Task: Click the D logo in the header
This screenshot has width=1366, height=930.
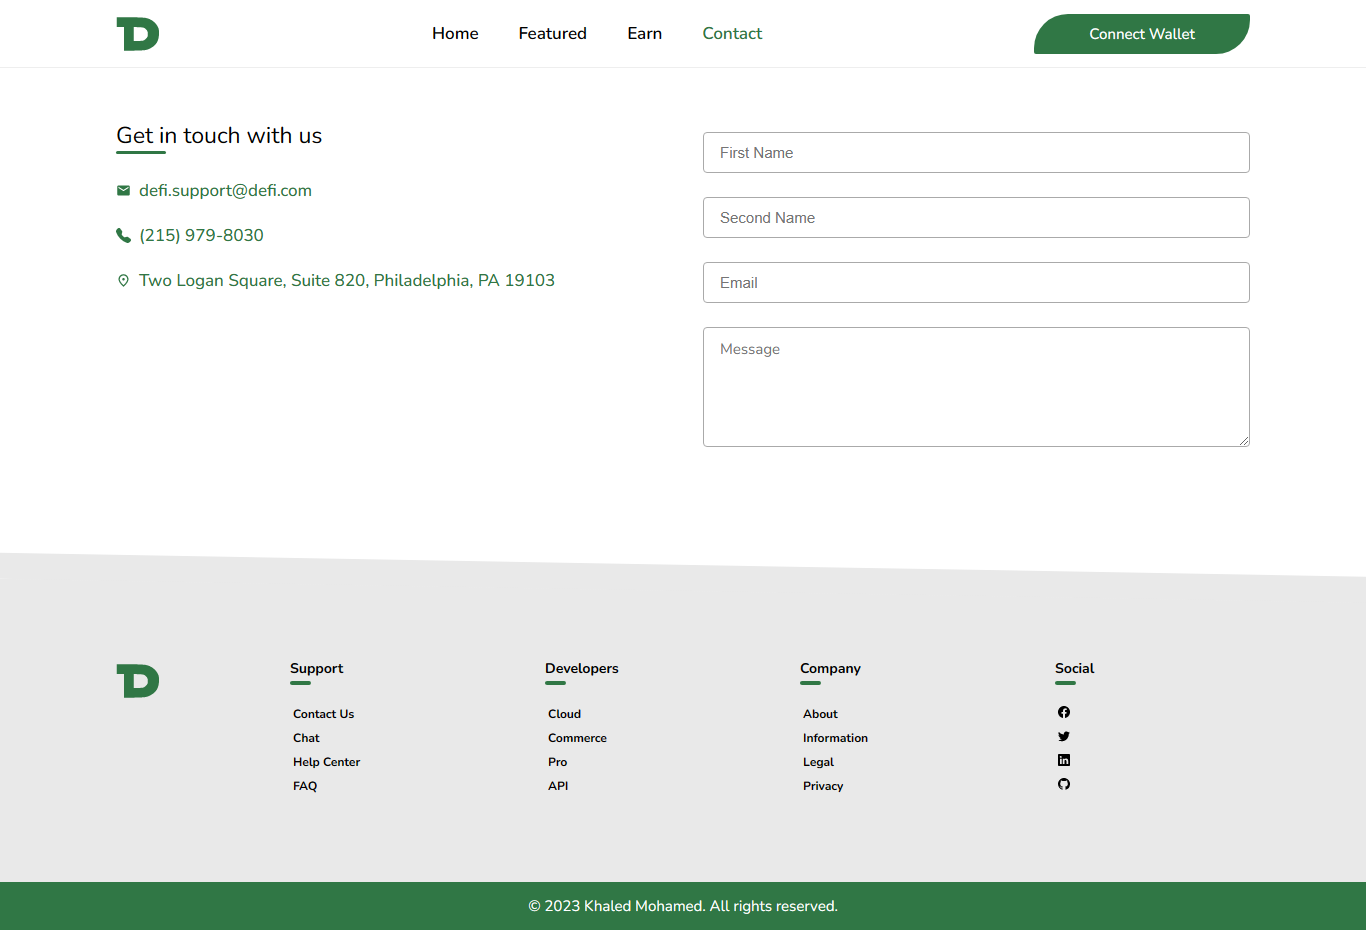Action: pyautogui.click(x=137, y=33)
